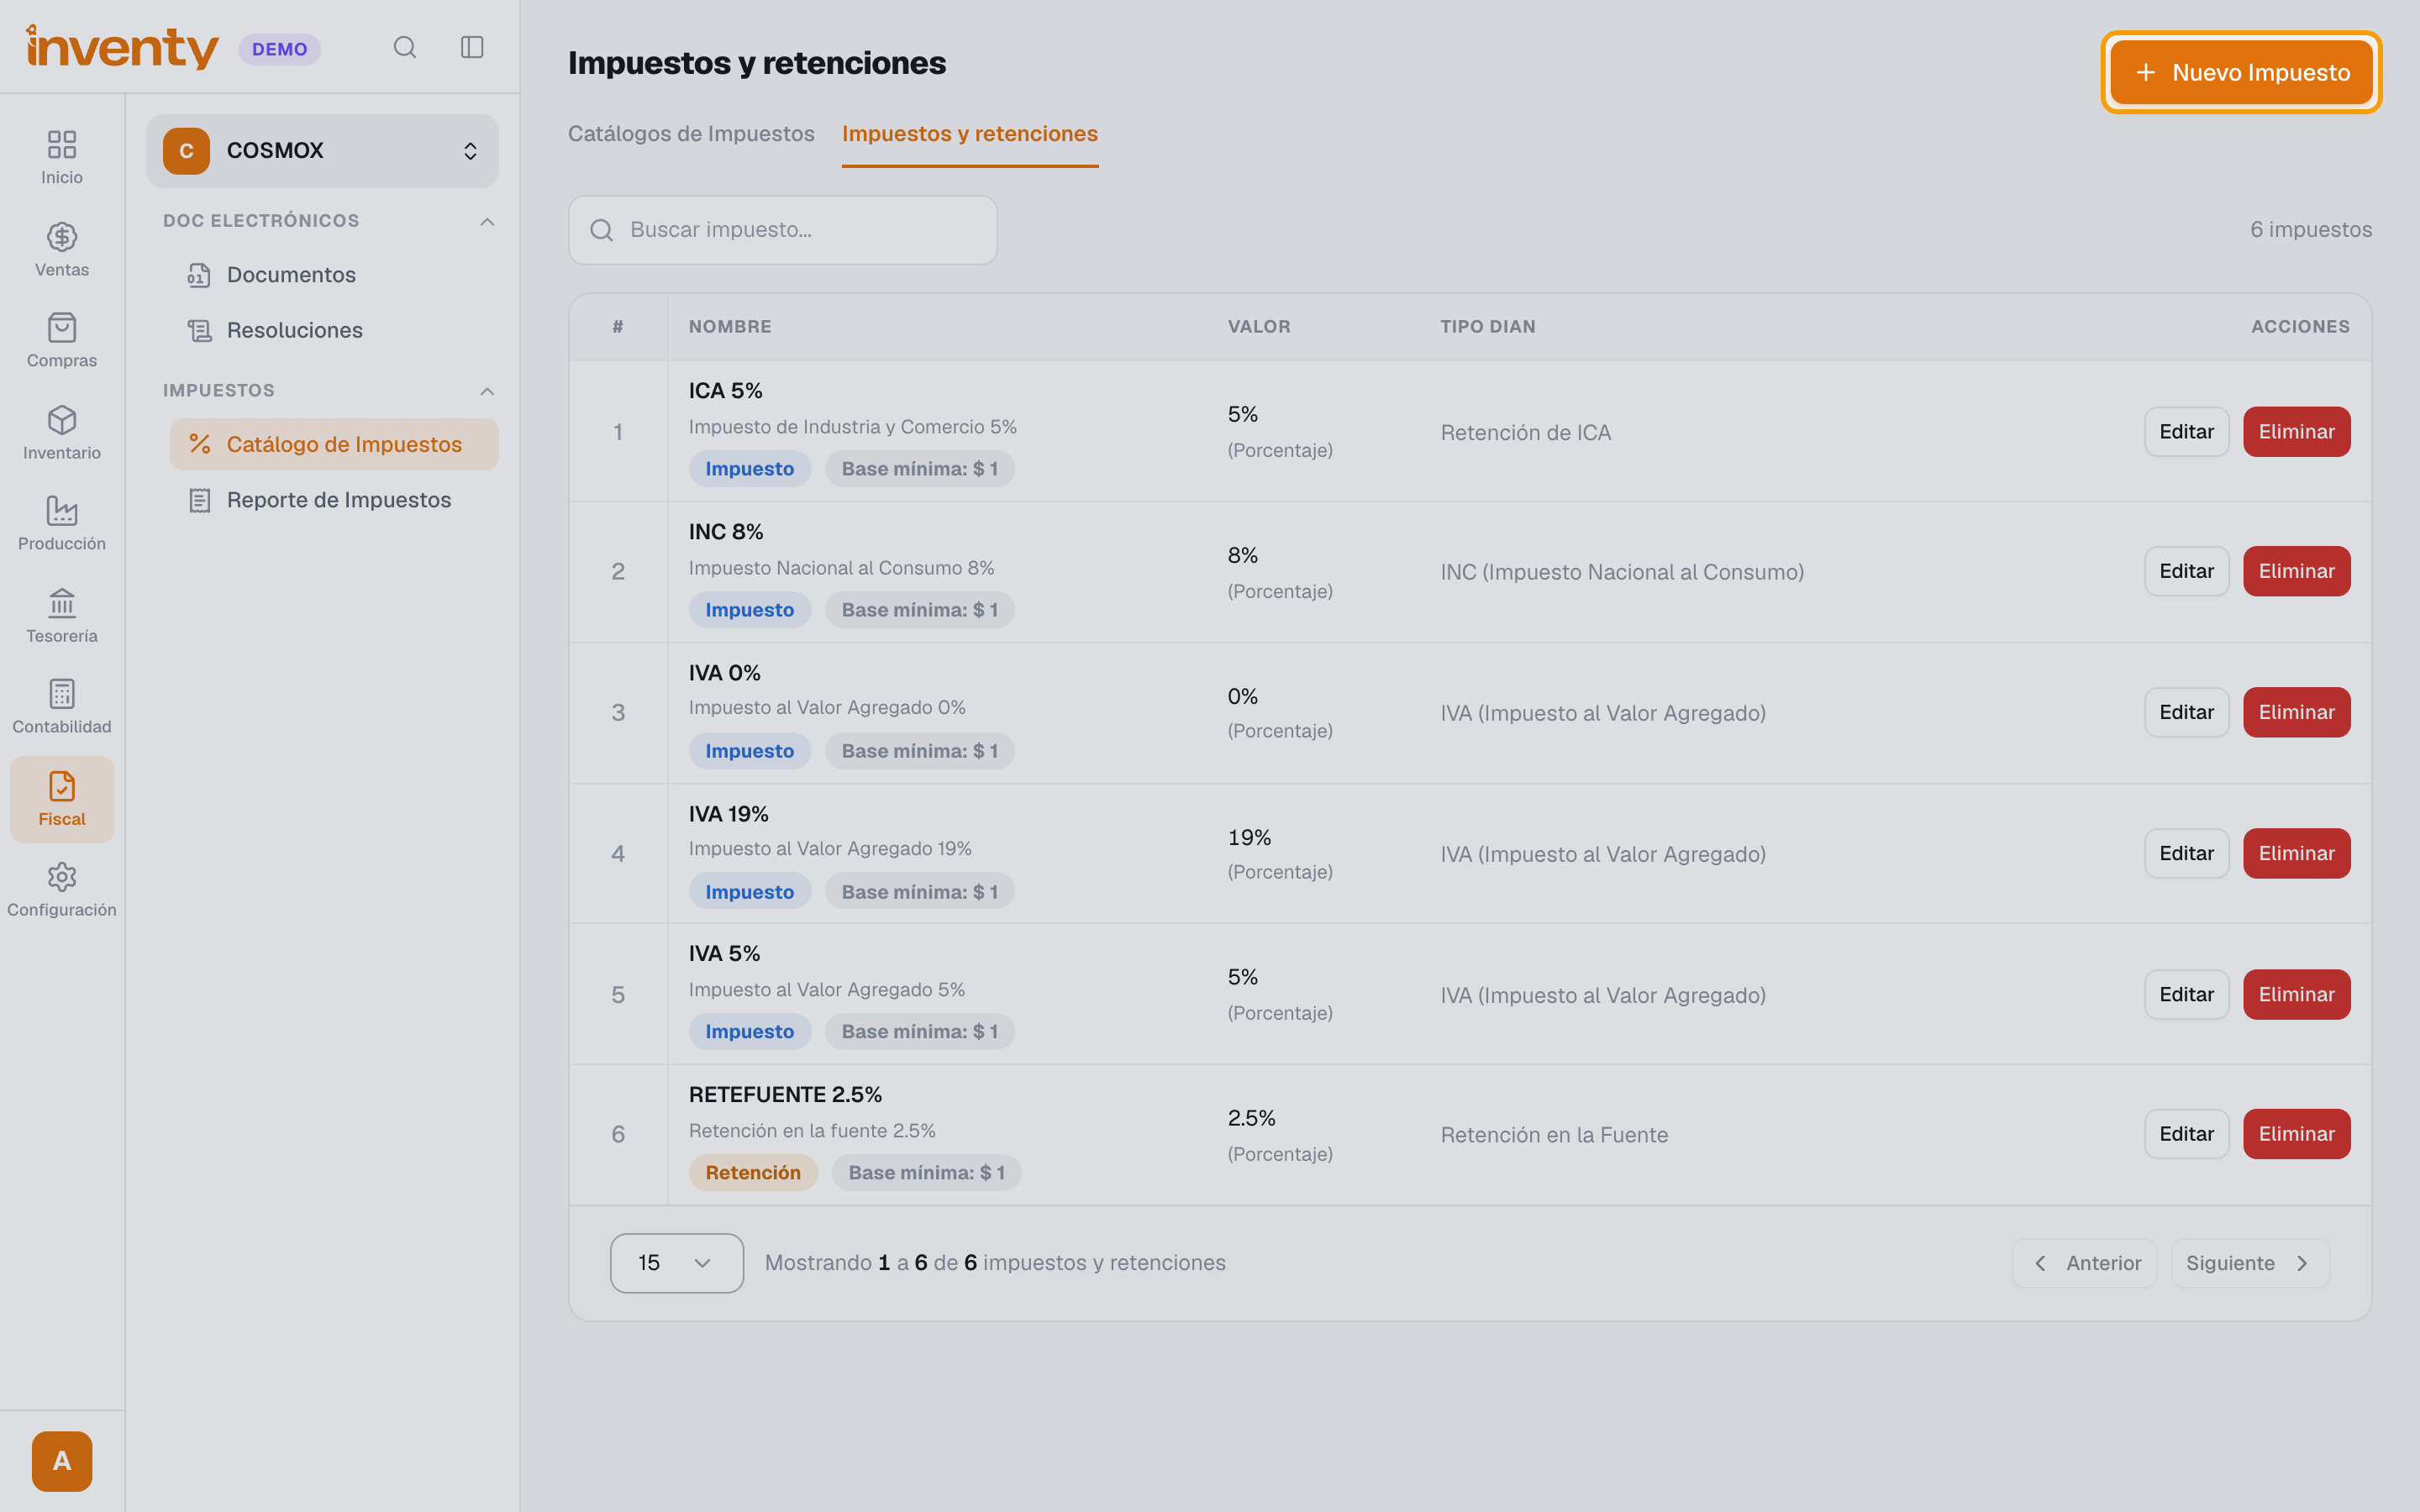Edit the IVA 5% tax row

2186,994
